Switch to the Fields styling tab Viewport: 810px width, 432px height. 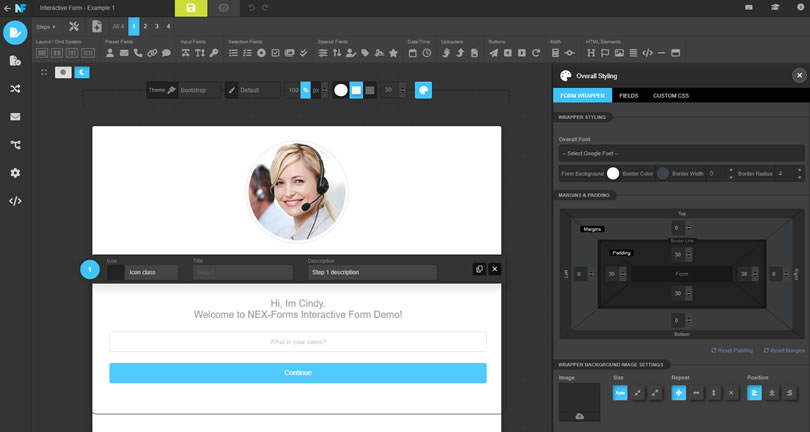pyautogui.click(x=629, y=96)
